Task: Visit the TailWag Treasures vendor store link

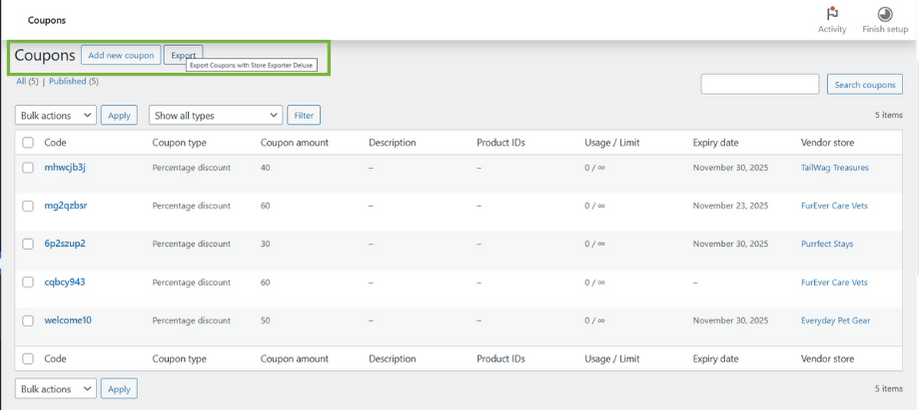Action: point(834,168)
